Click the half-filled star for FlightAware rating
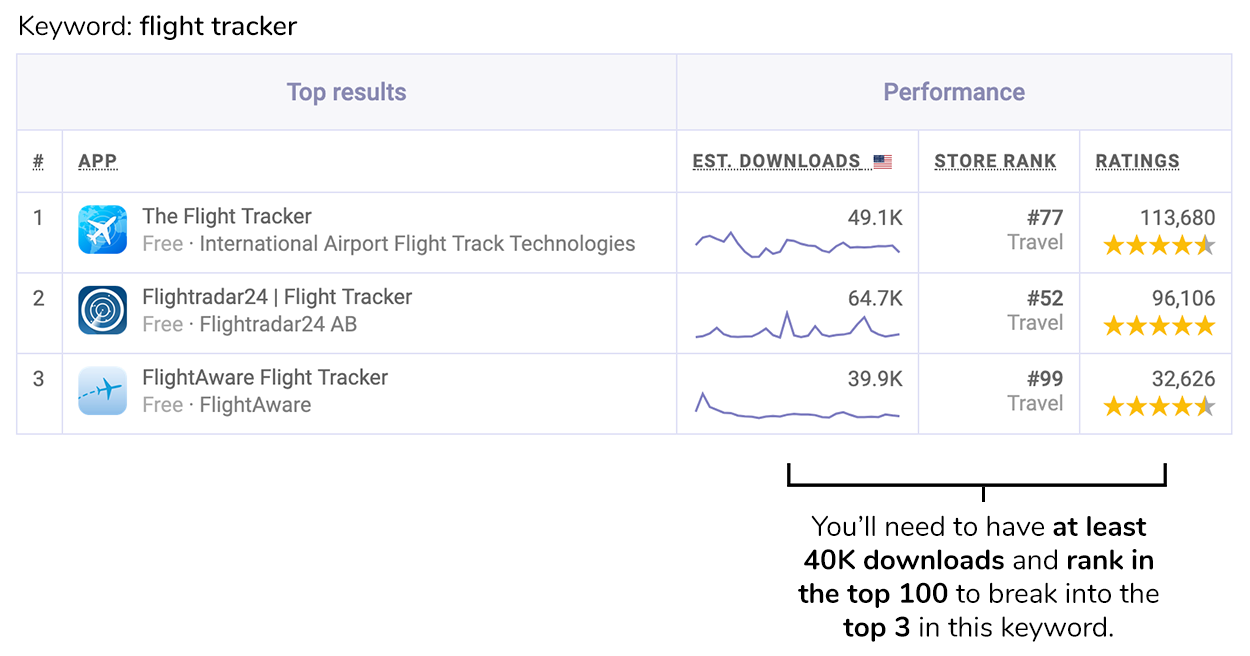Screen dimensions: 1250x656 pos(1205,407)
